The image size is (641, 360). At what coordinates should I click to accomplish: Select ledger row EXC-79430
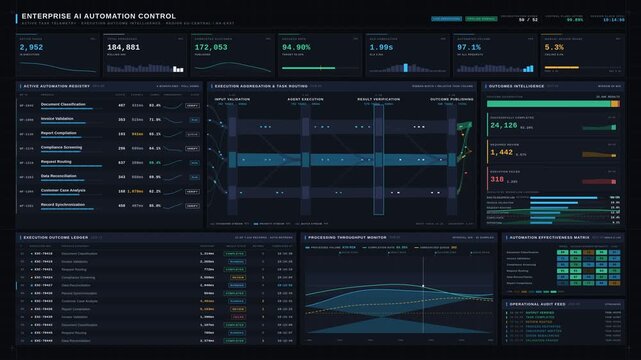click(157, 293)
